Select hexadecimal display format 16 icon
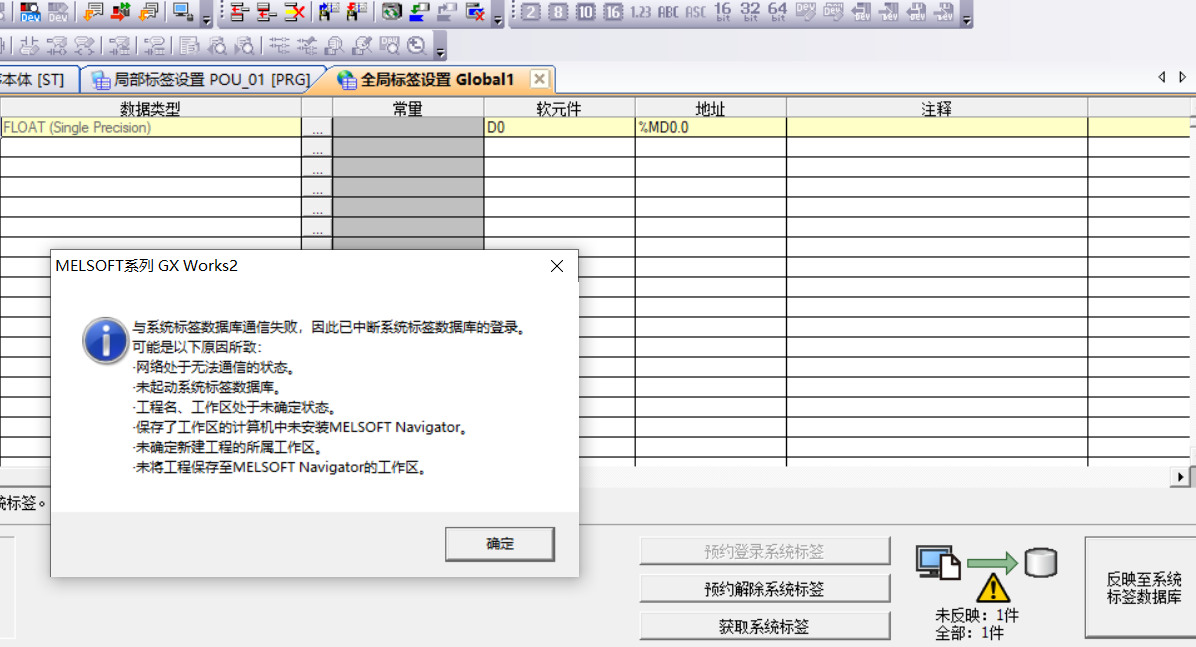The height and width of the screenshot is (647, 1196). pos(612,12)
